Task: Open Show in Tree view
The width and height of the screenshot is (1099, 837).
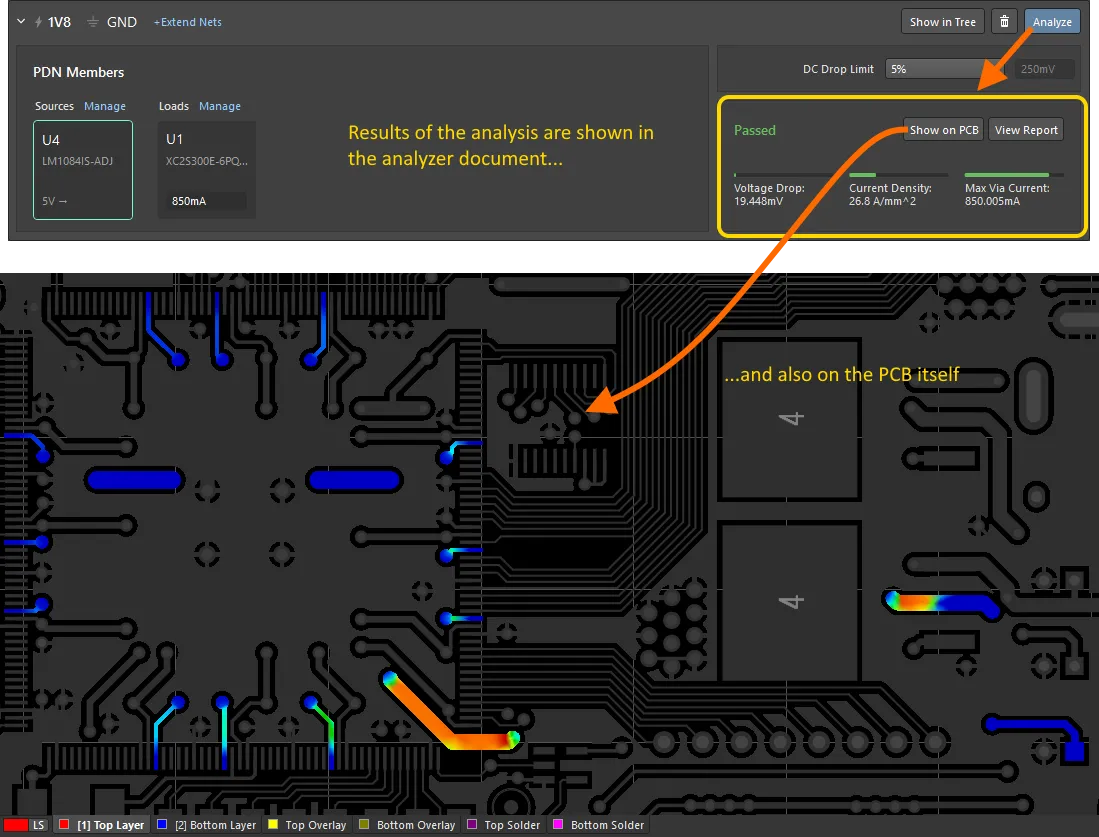Action: 943,22
